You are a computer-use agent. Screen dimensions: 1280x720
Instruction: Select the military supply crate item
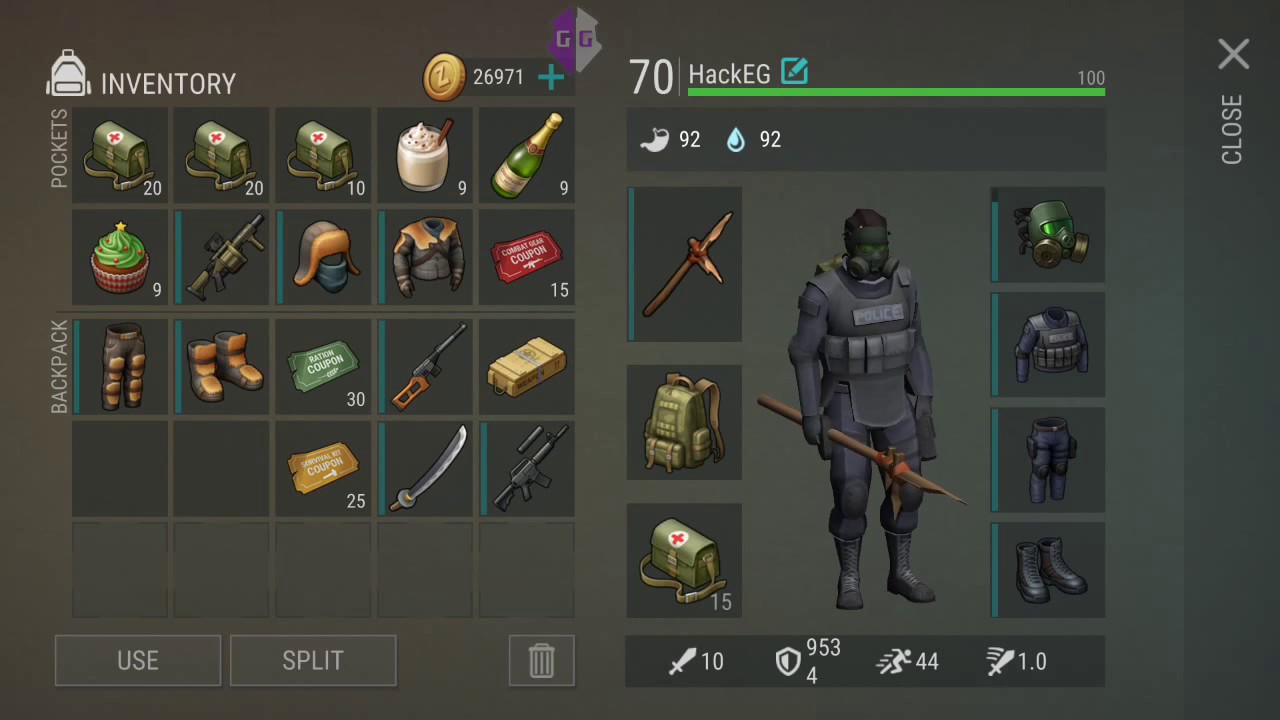pos(527,367)
